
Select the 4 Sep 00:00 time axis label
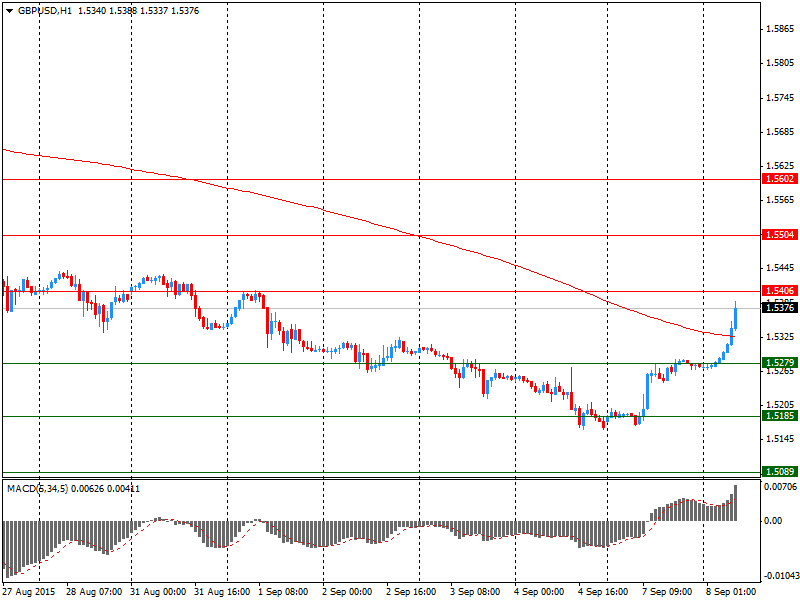click(539, 592)
